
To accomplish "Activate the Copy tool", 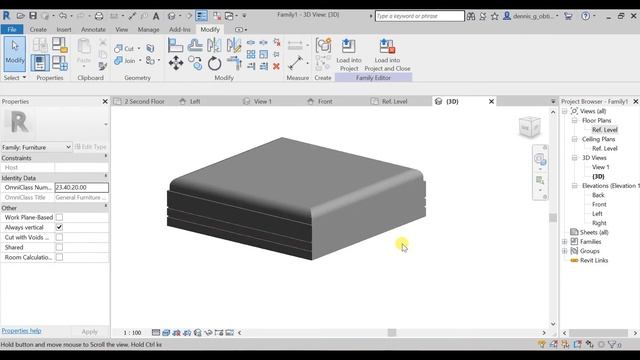I will pos(195,63).
